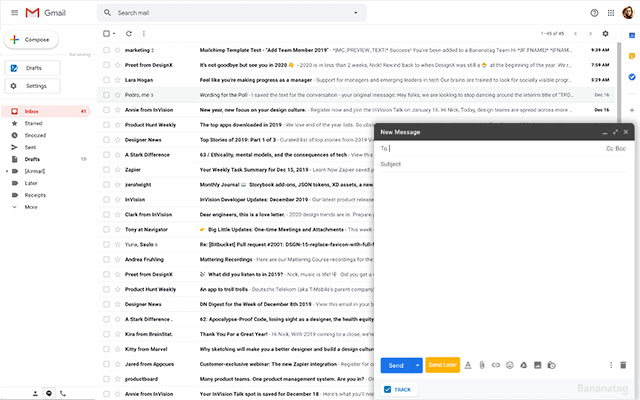Add Bcc recipients
This screenshot has width=640, height=400.
coord(621,149)
